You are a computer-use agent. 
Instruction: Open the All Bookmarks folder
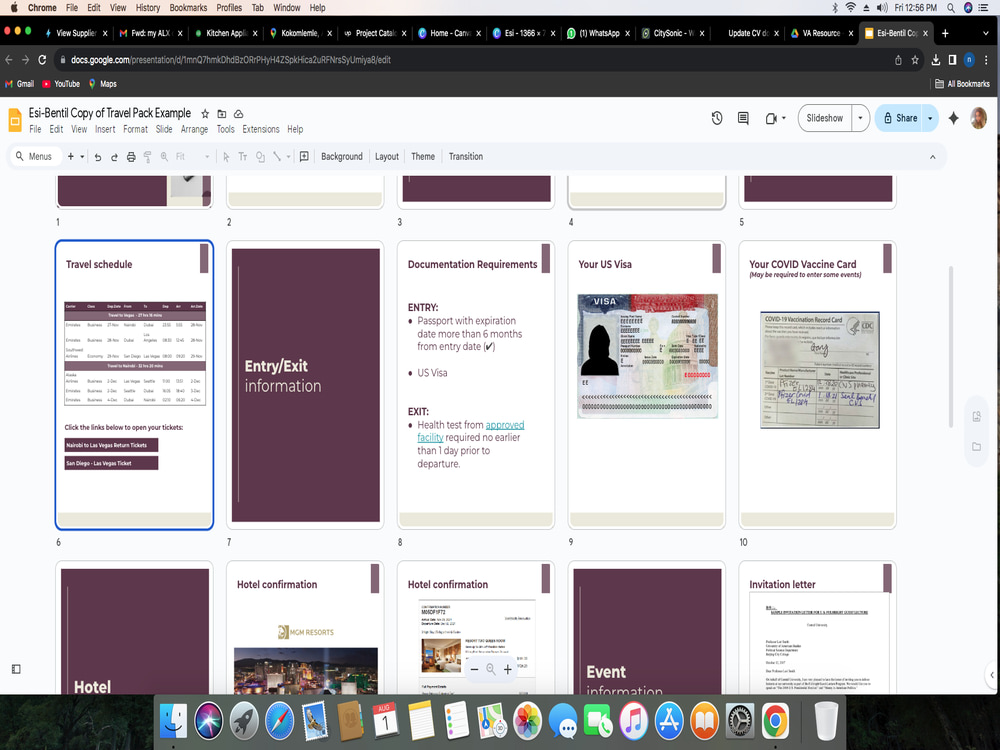tap(962, 84)
